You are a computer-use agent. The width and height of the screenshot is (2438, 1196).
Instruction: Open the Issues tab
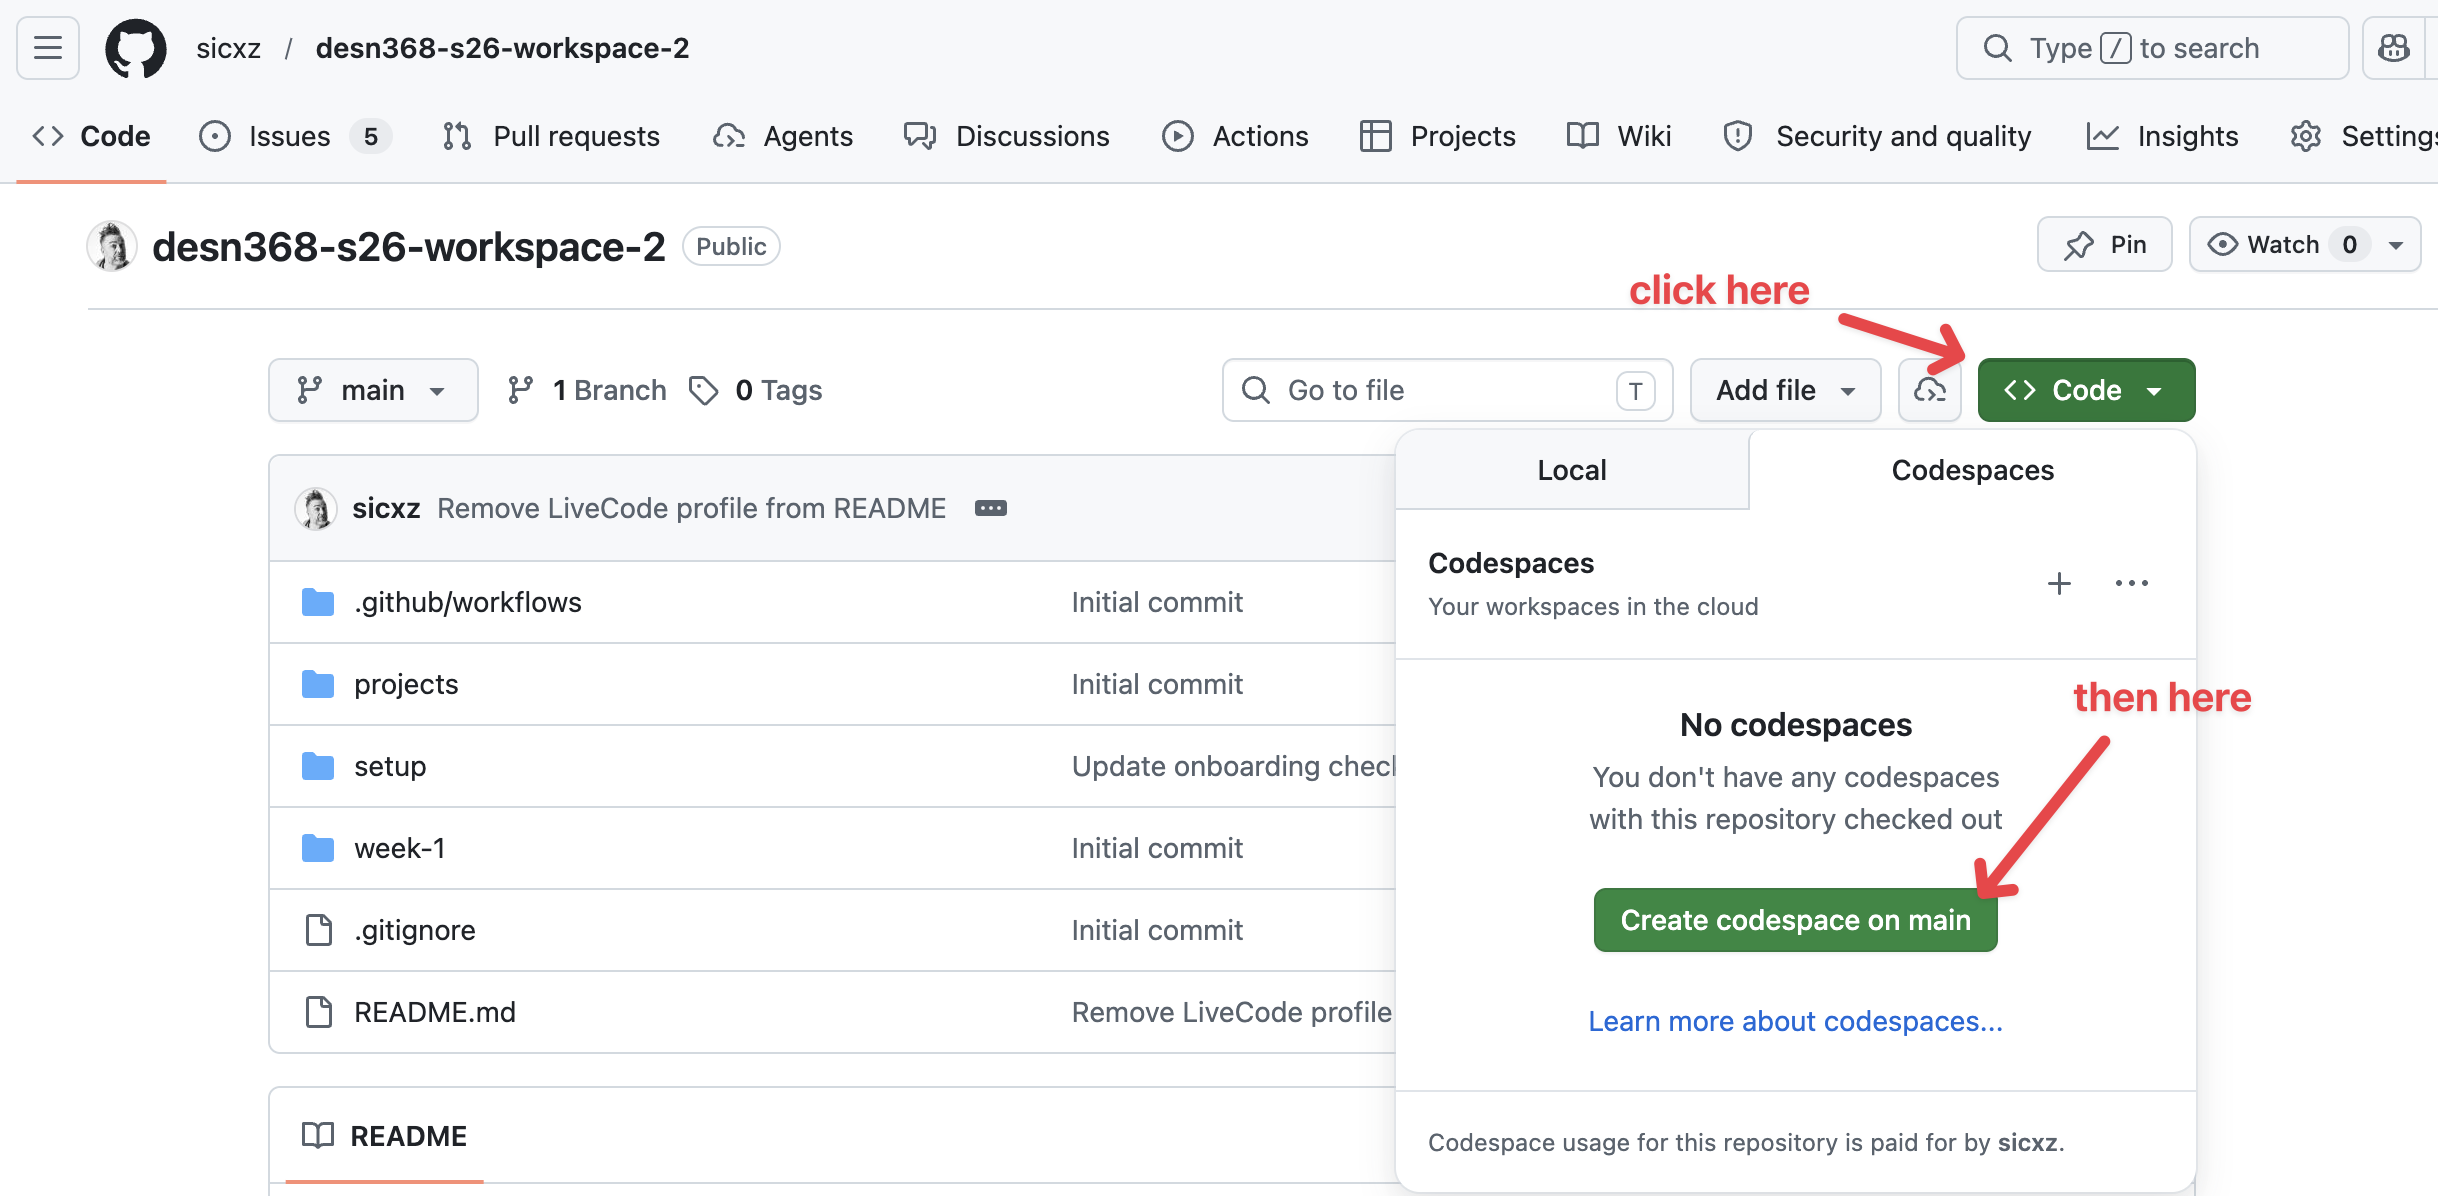(x=295, y=136)
